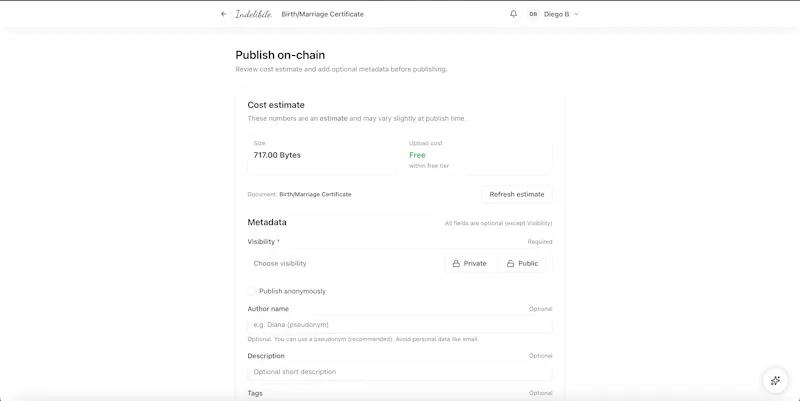Open the notifications bell
Viewport: 800px width, 401px height.
click(x=513, y=14)
